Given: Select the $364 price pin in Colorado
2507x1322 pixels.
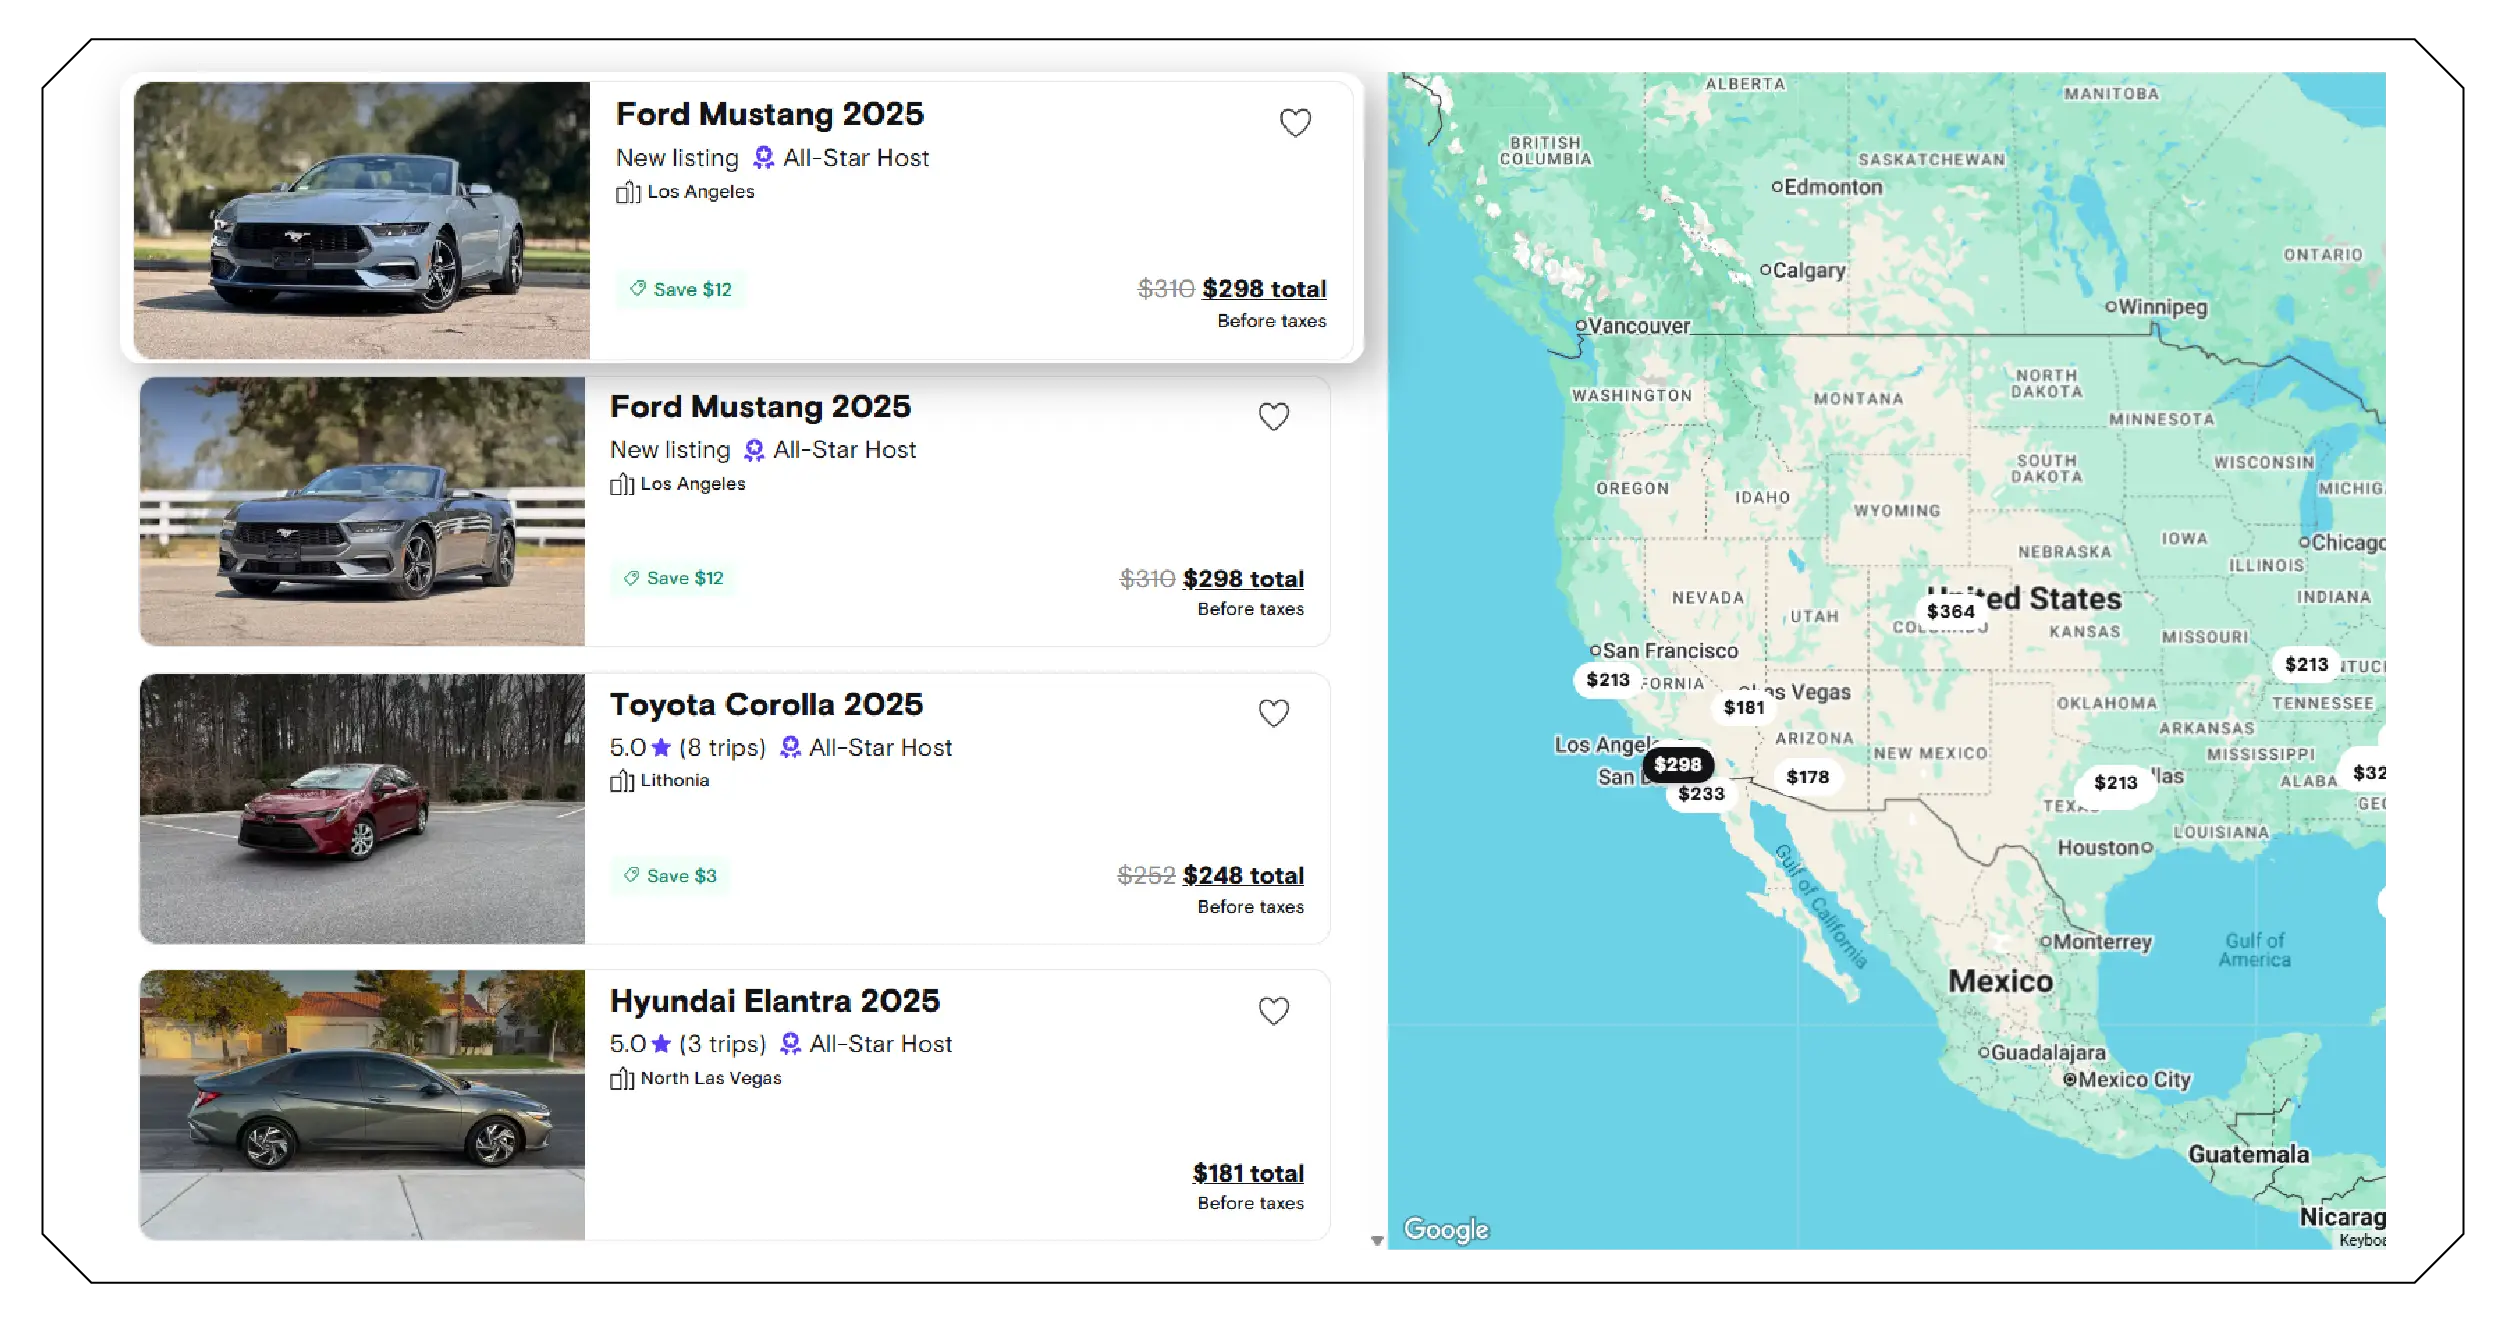Looking at the screenshot, I should point(1951,611).
